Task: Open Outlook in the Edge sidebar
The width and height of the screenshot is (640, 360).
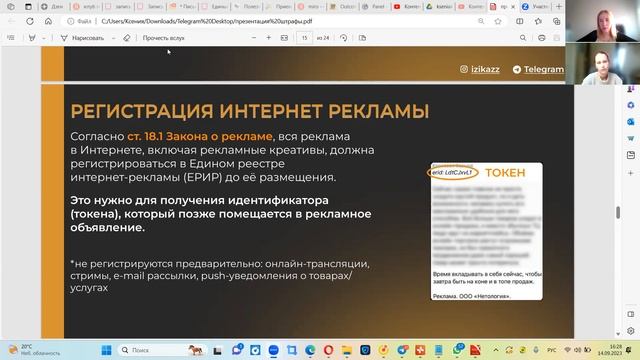Action: [631, 122]
